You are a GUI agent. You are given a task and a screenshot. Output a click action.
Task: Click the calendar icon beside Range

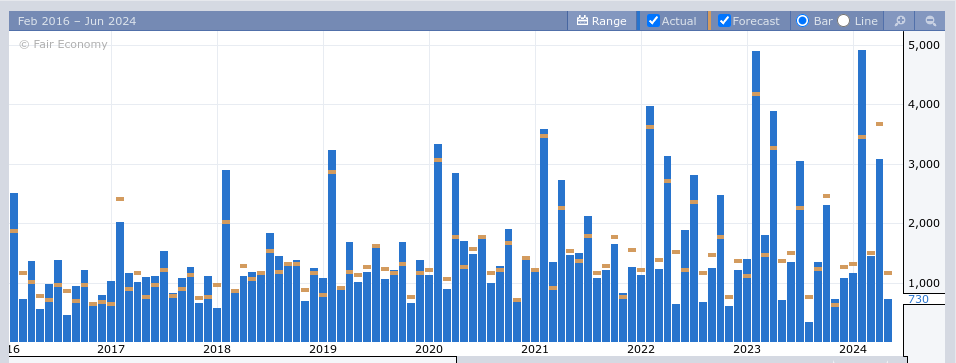coord(582,21)
